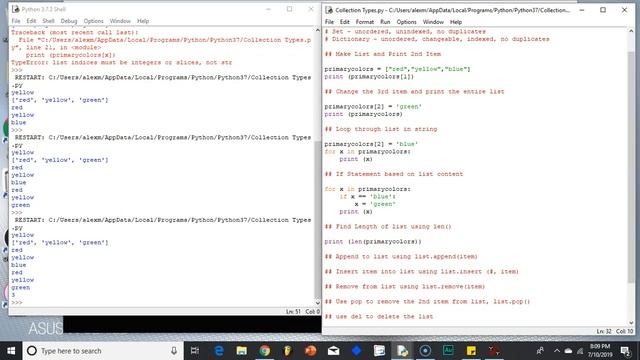Activate the microphone icon in search box
This screenshot has height=360, width=640.
(174, 351)
